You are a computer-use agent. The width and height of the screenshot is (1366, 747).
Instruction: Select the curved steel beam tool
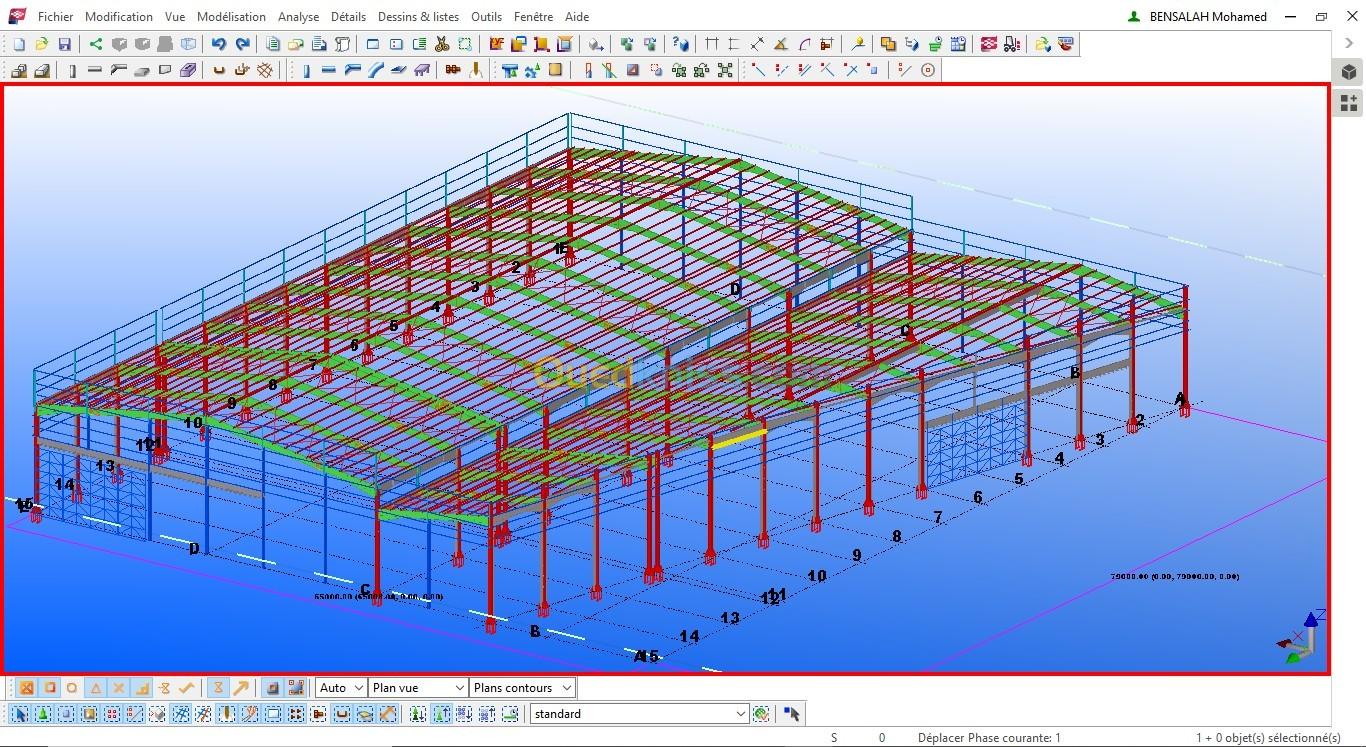375,70
